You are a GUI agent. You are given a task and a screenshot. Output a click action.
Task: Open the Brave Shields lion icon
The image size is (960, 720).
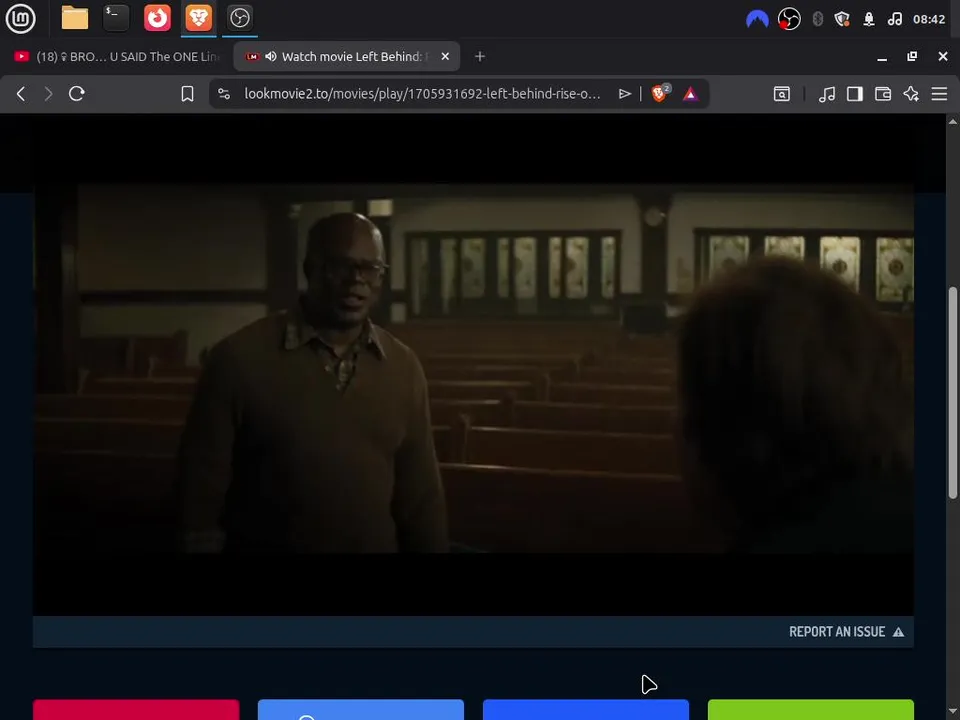pos(661,93)
